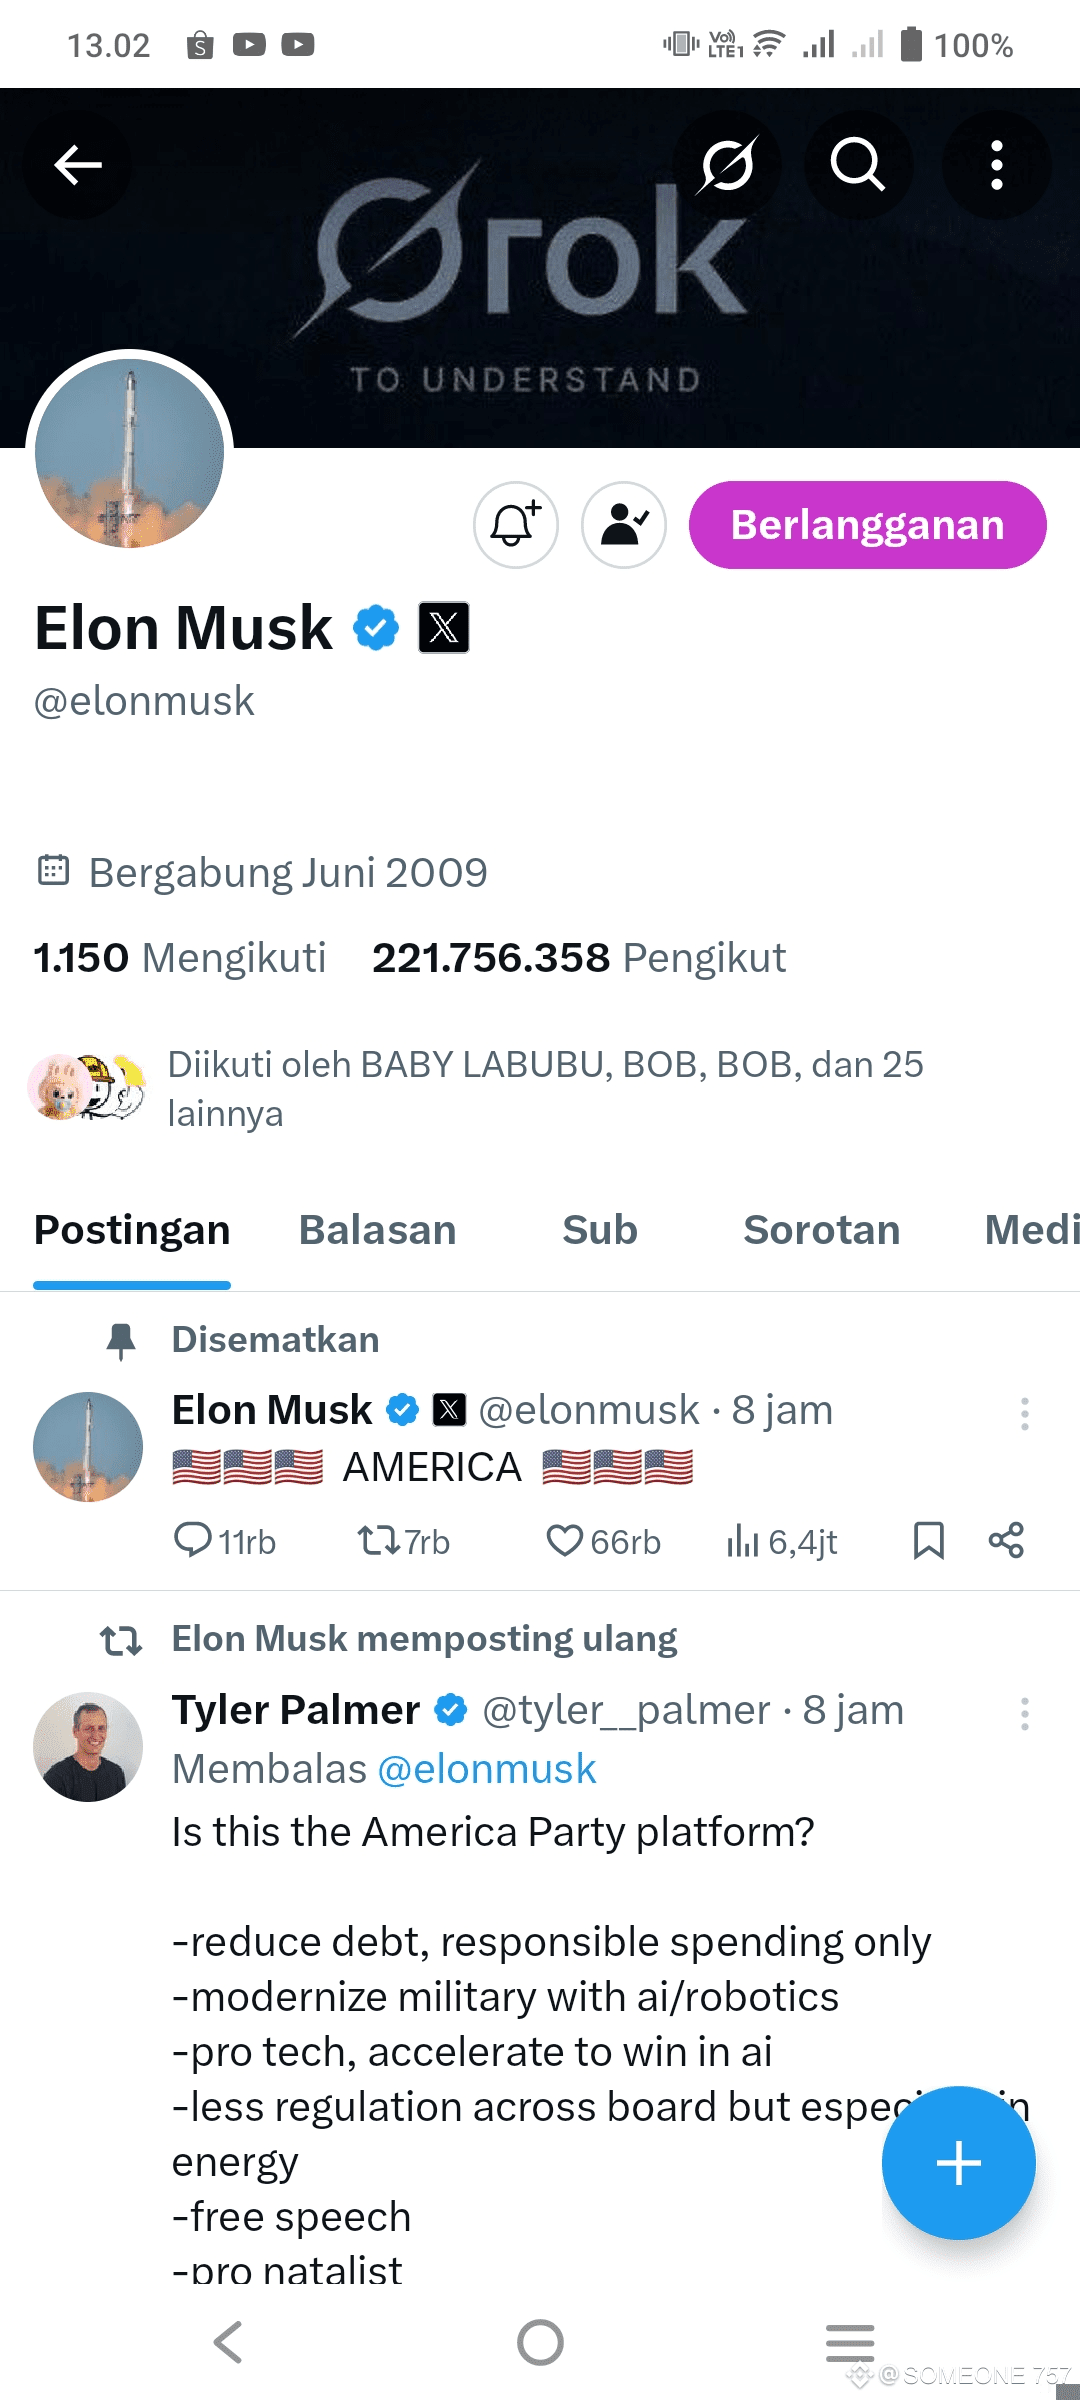Open more options on Tyler Palmer's post
Image resolution: width=1080 pixels, height=2400 pixels.
1024,1714
